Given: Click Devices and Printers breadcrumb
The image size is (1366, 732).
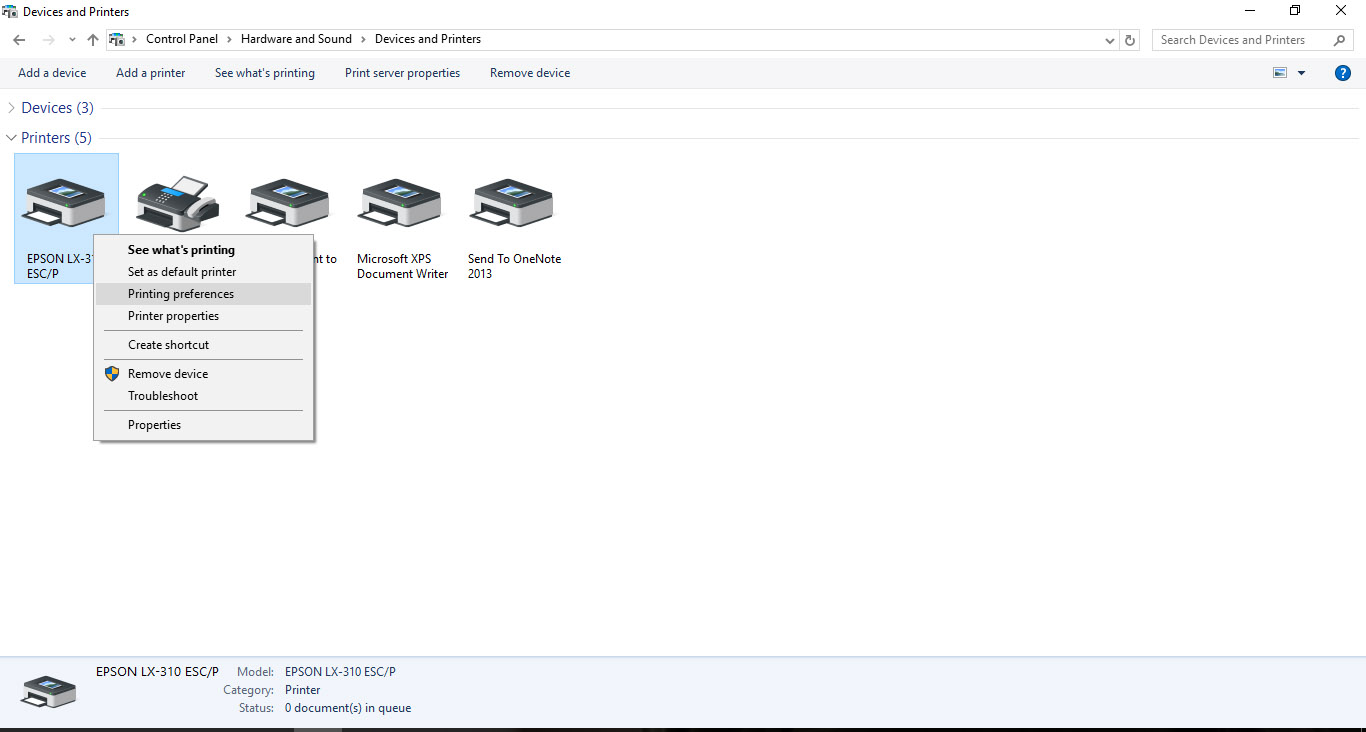Looking at the screenshot, I should tap(428, 39).
